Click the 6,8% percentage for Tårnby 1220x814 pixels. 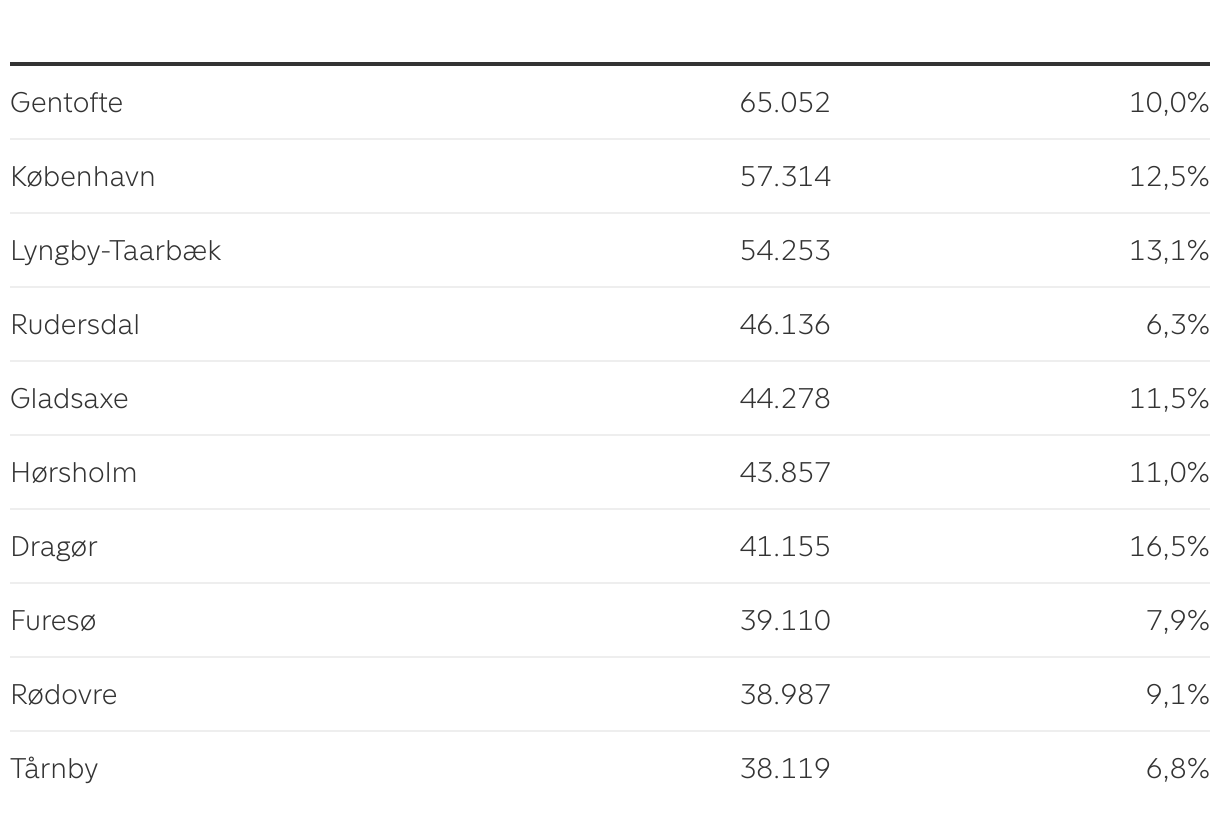(1177, 769)
